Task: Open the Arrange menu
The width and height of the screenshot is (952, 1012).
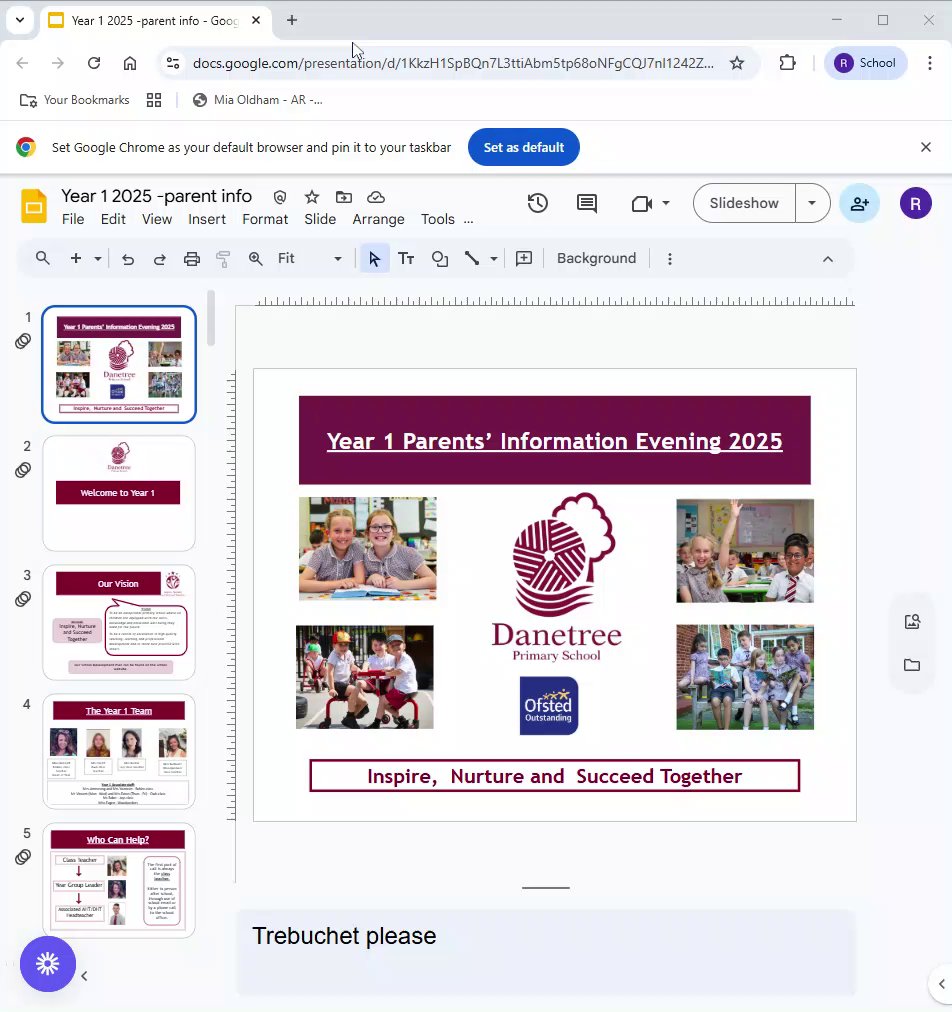Action: 378,219
